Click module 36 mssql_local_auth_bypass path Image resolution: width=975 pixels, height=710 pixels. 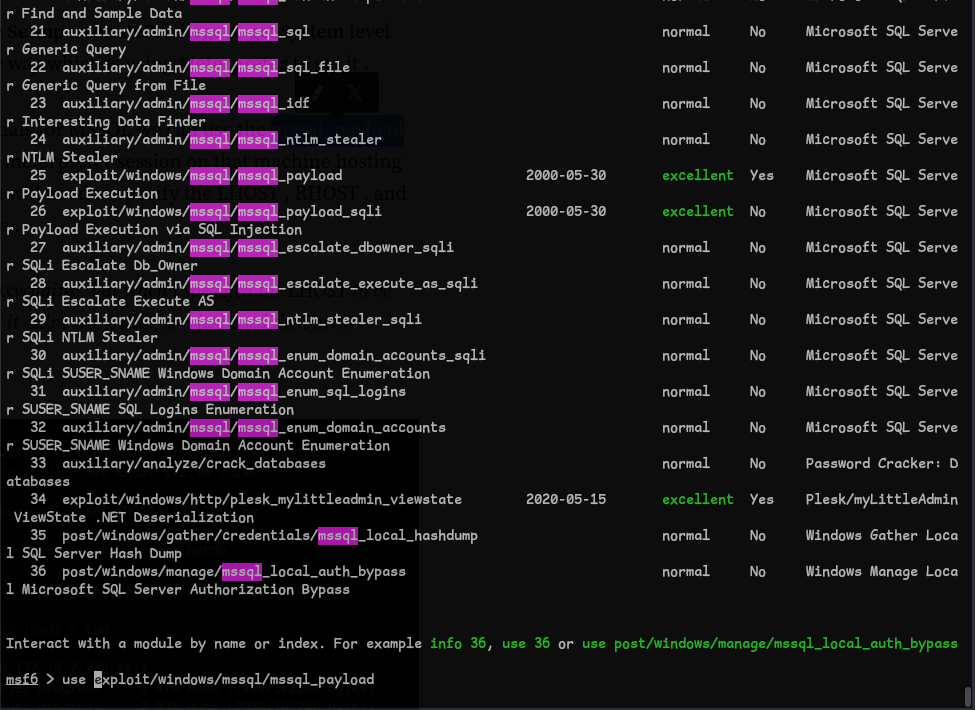pos(233,572)
